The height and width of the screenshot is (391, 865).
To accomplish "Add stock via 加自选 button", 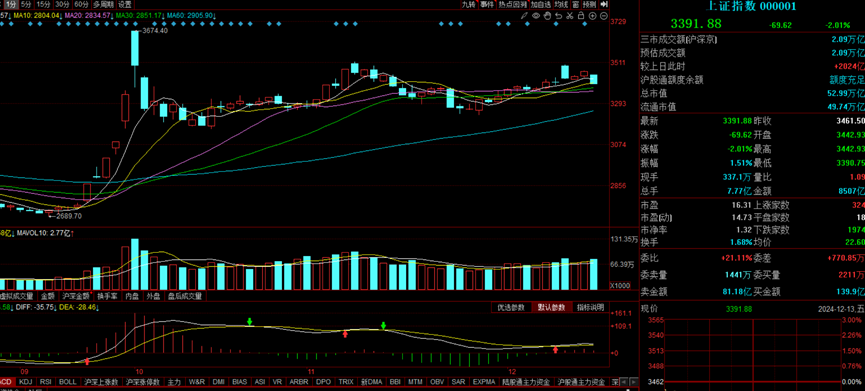I will tap(541, 4).
